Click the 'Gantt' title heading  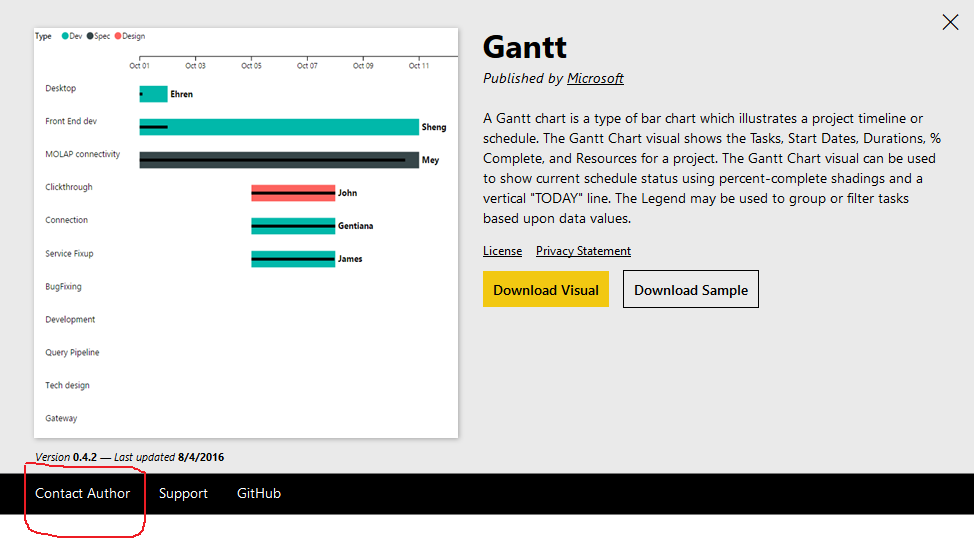(x=525, y=47)
